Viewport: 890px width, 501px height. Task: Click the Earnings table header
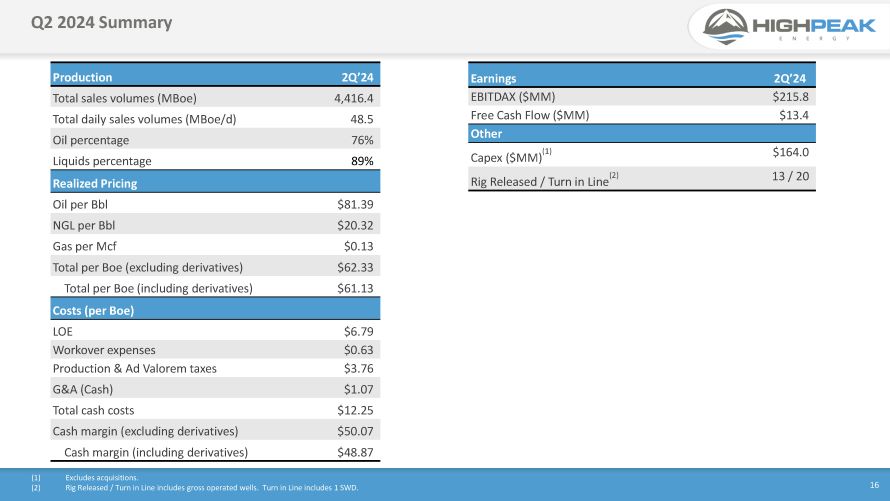click(x=493, y=77)
